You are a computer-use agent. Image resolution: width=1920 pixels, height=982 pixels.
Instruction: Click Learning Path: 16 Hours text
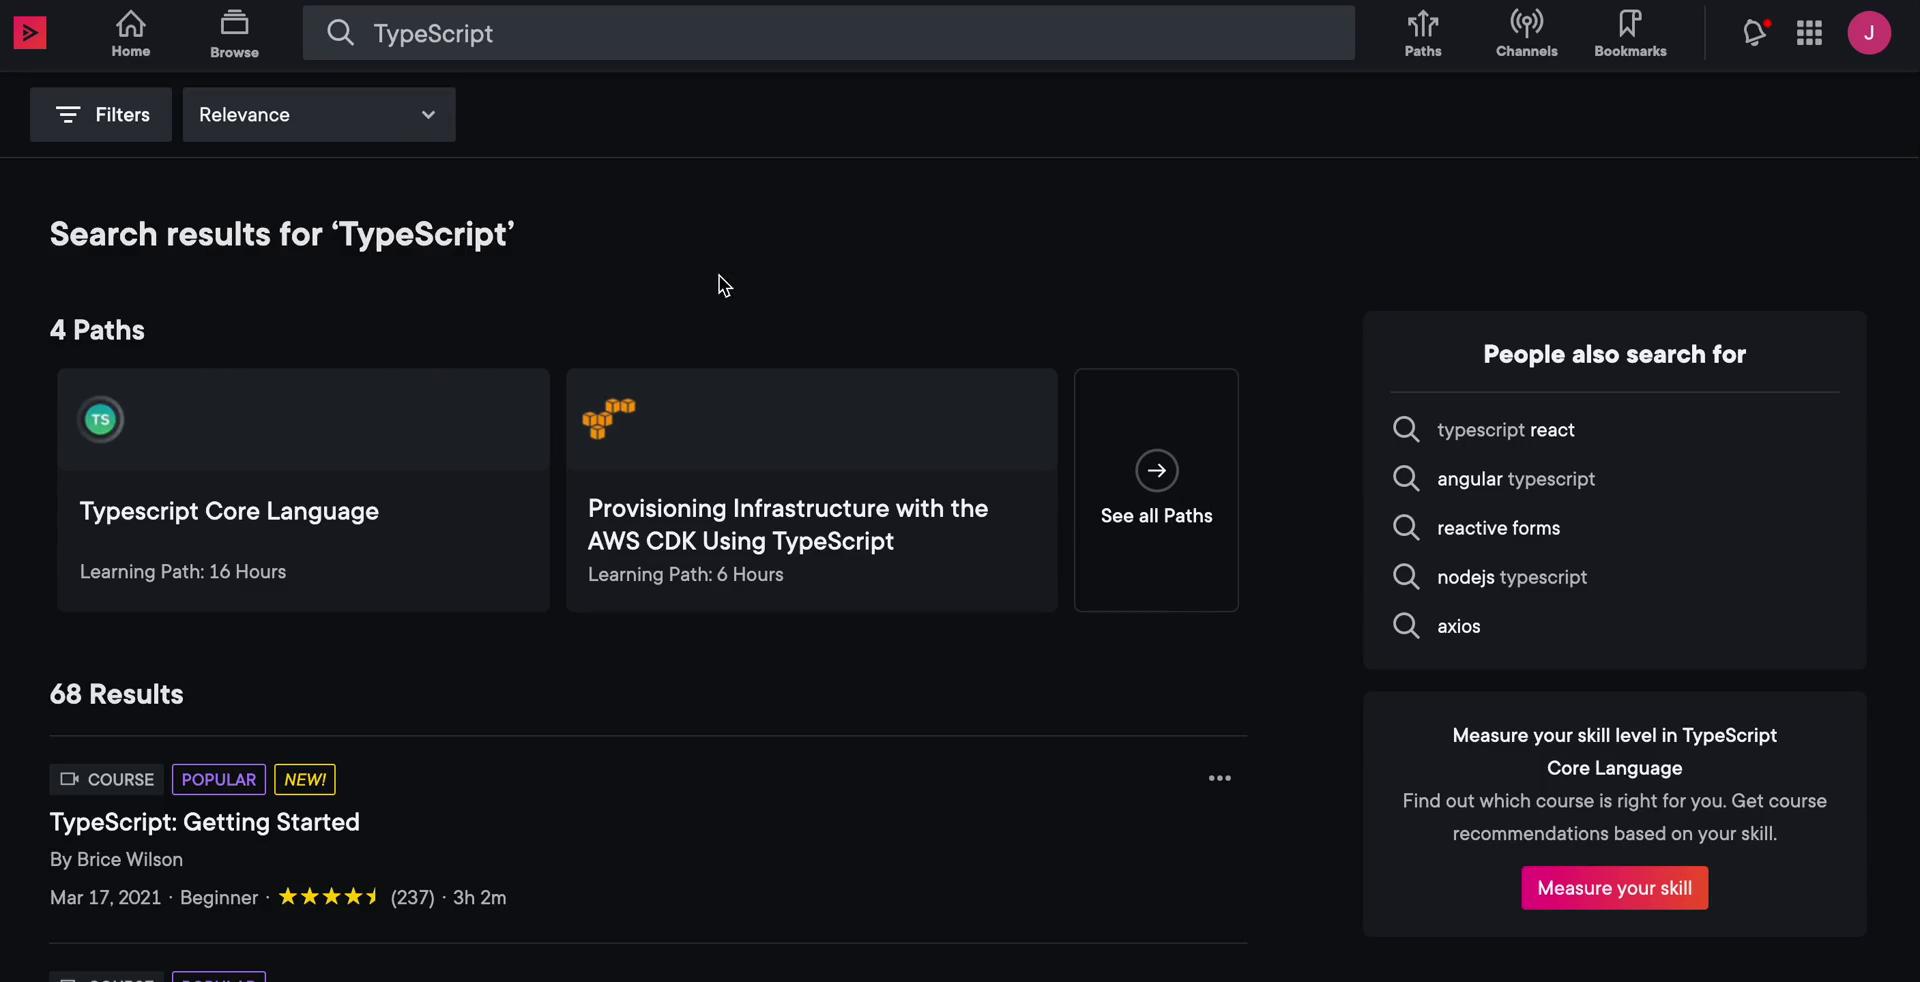point(183,572)
